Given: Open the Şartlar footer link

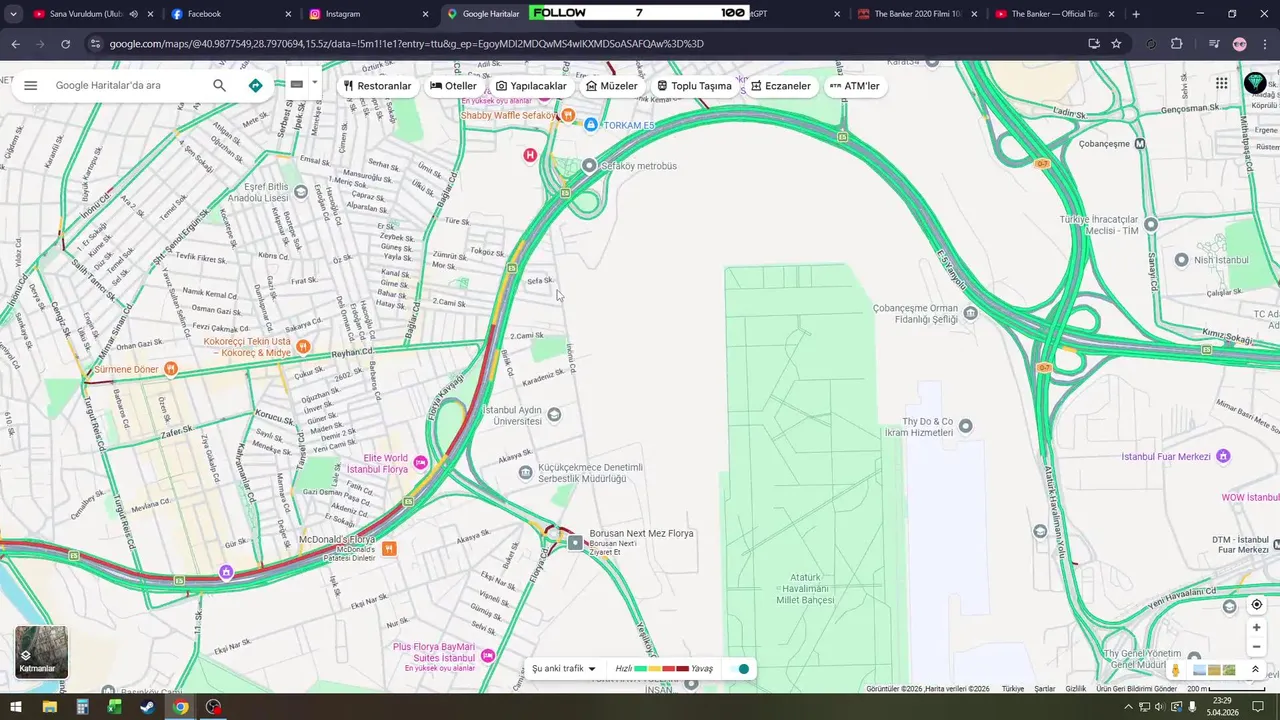Looking at the screenshot, I should pyautogui.click(x=1044, y=689).
